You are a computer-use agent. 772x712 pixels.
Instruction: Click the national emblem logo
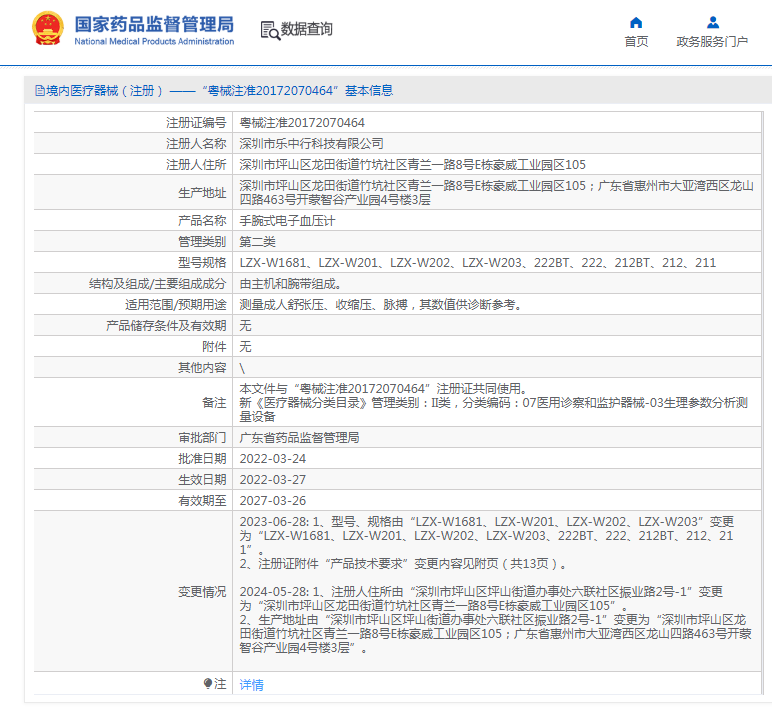click(48, 29)
